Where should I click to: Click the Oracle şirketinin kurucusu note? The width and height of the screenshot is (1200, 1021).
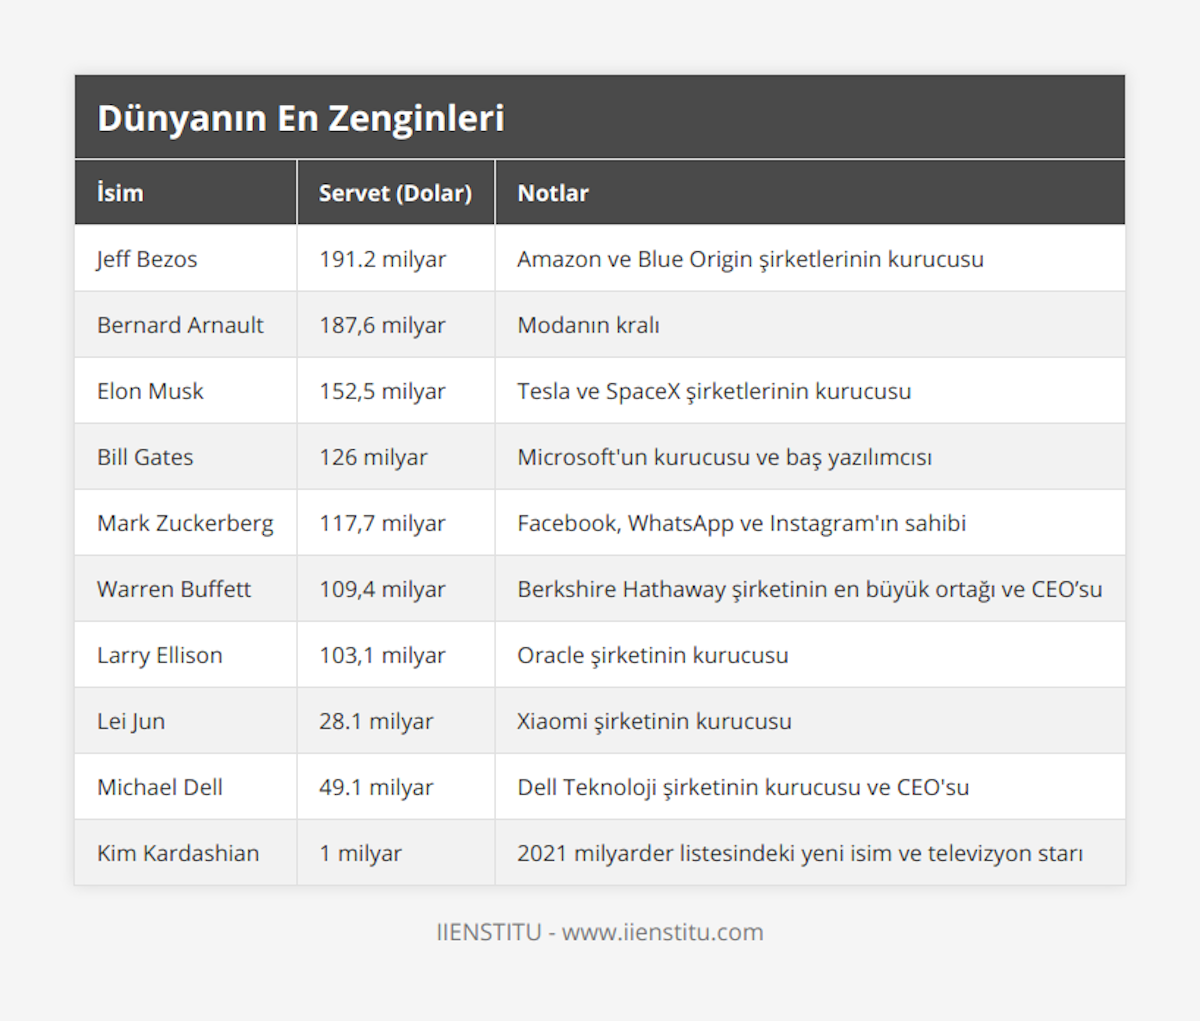click(x=652, y=655)
